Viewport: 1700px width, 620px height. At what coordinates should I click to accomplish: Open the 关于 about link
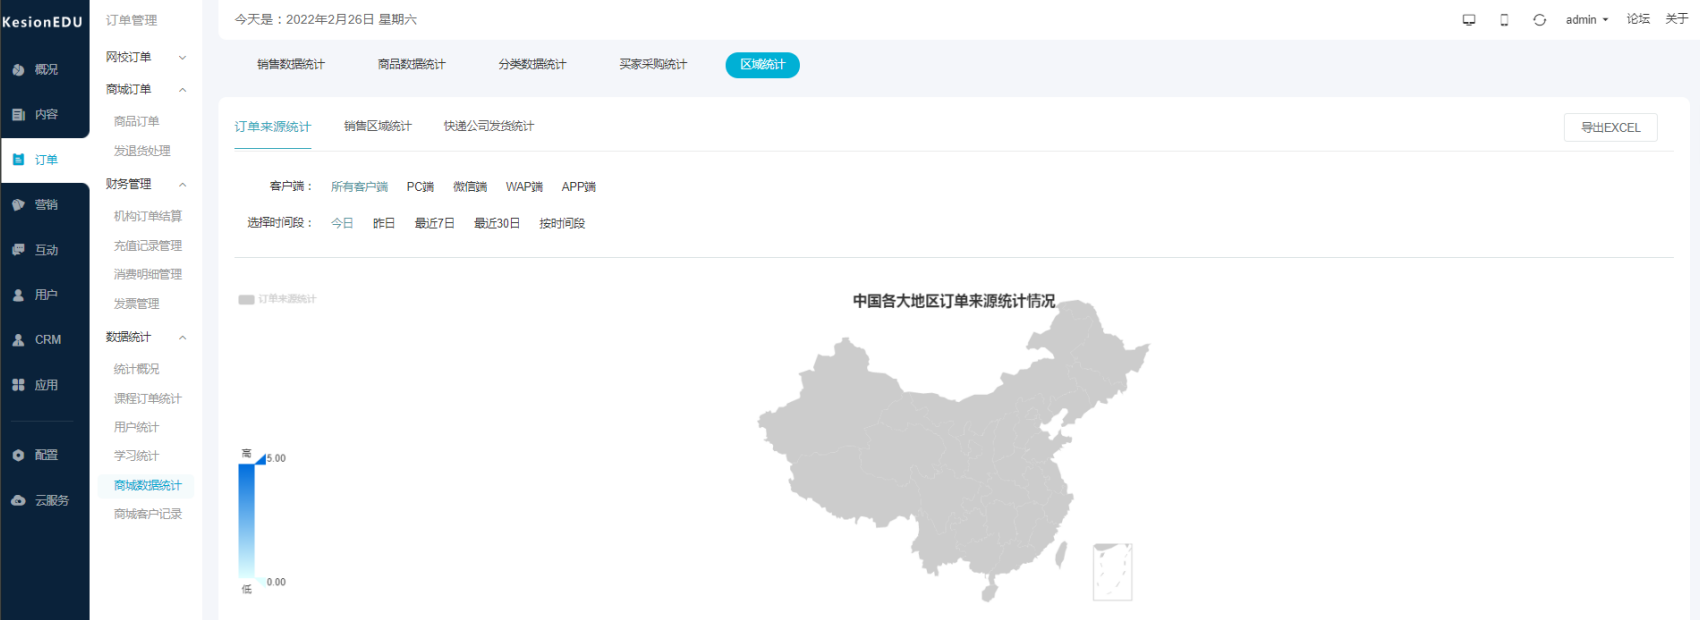pos(1677,19)
